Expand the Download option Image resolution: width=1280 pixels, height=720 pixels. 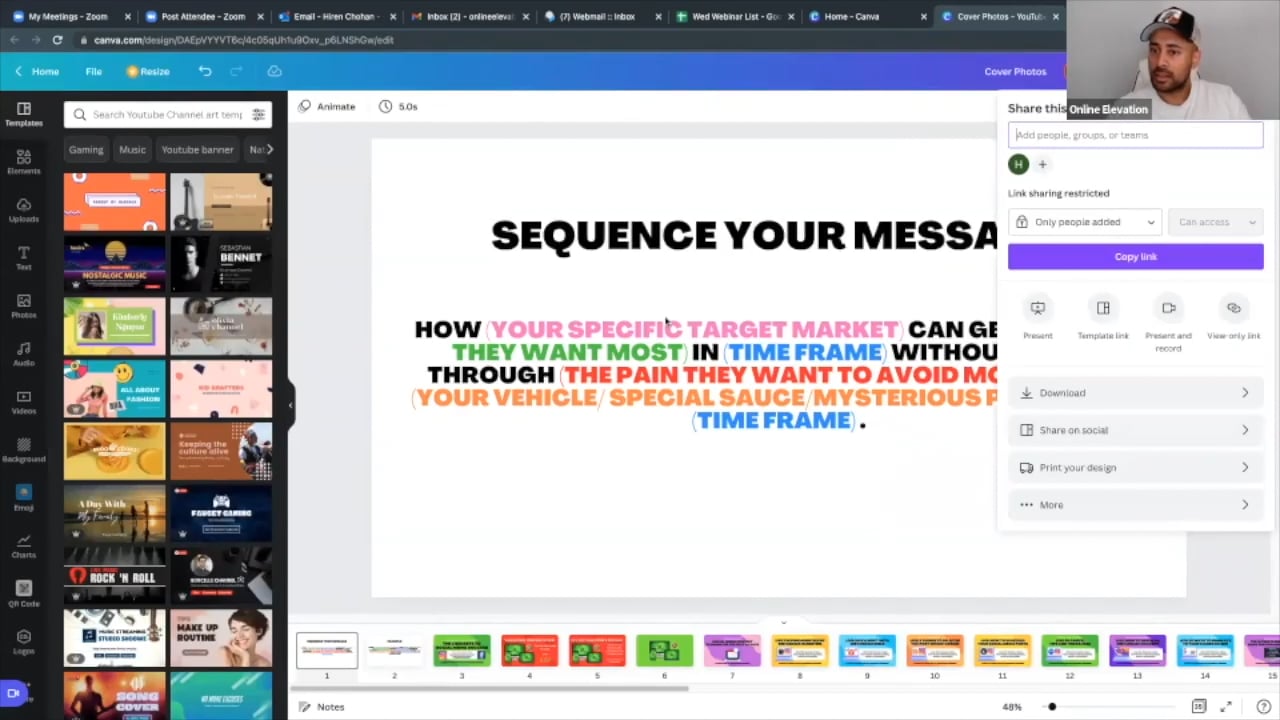point(1135,393)
